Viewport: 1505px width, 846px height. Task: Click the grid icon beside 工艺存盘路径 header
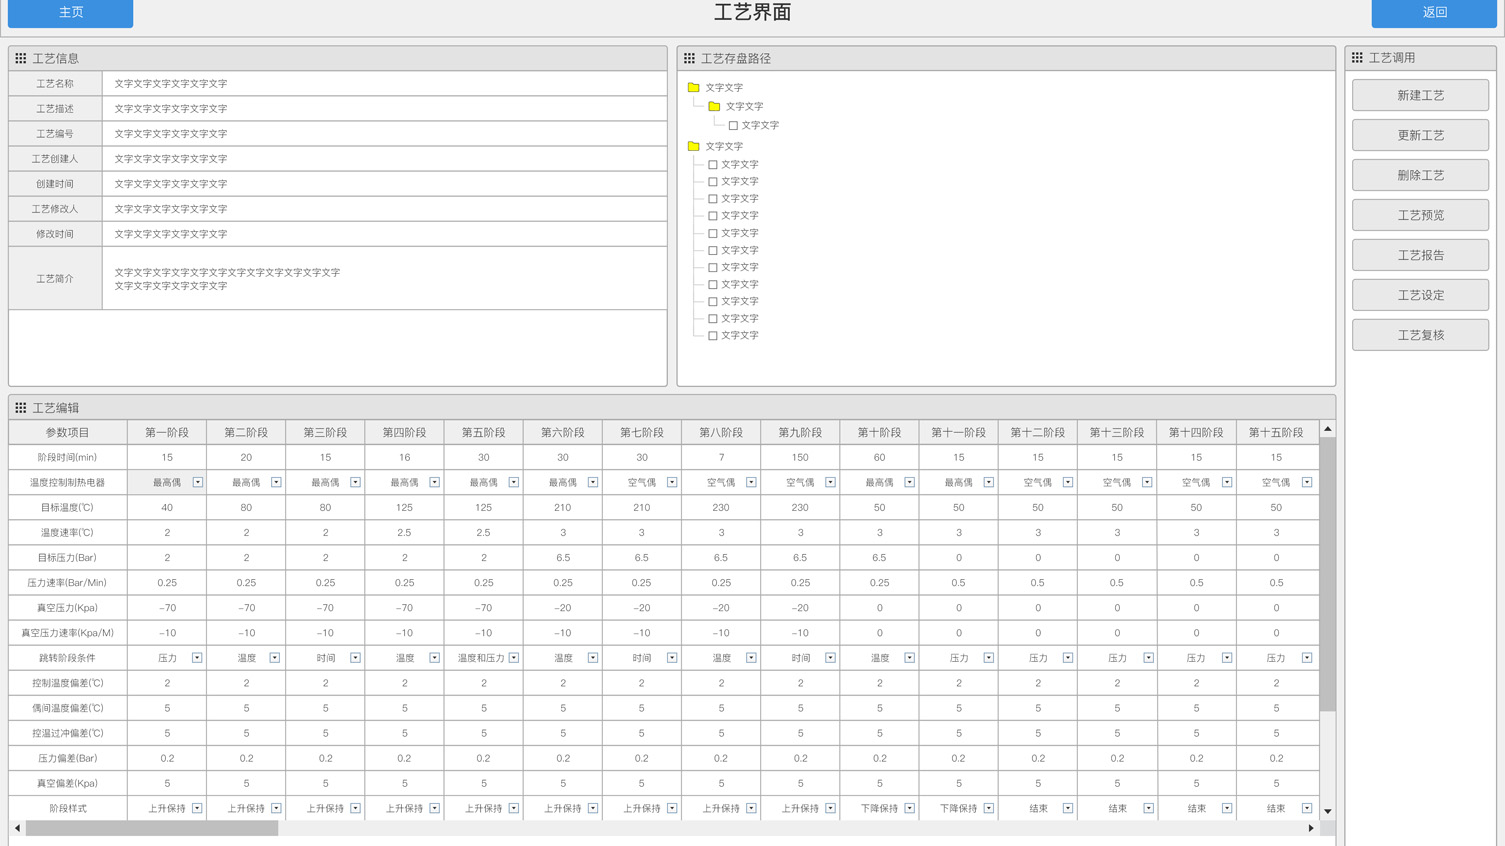(689, 59)
